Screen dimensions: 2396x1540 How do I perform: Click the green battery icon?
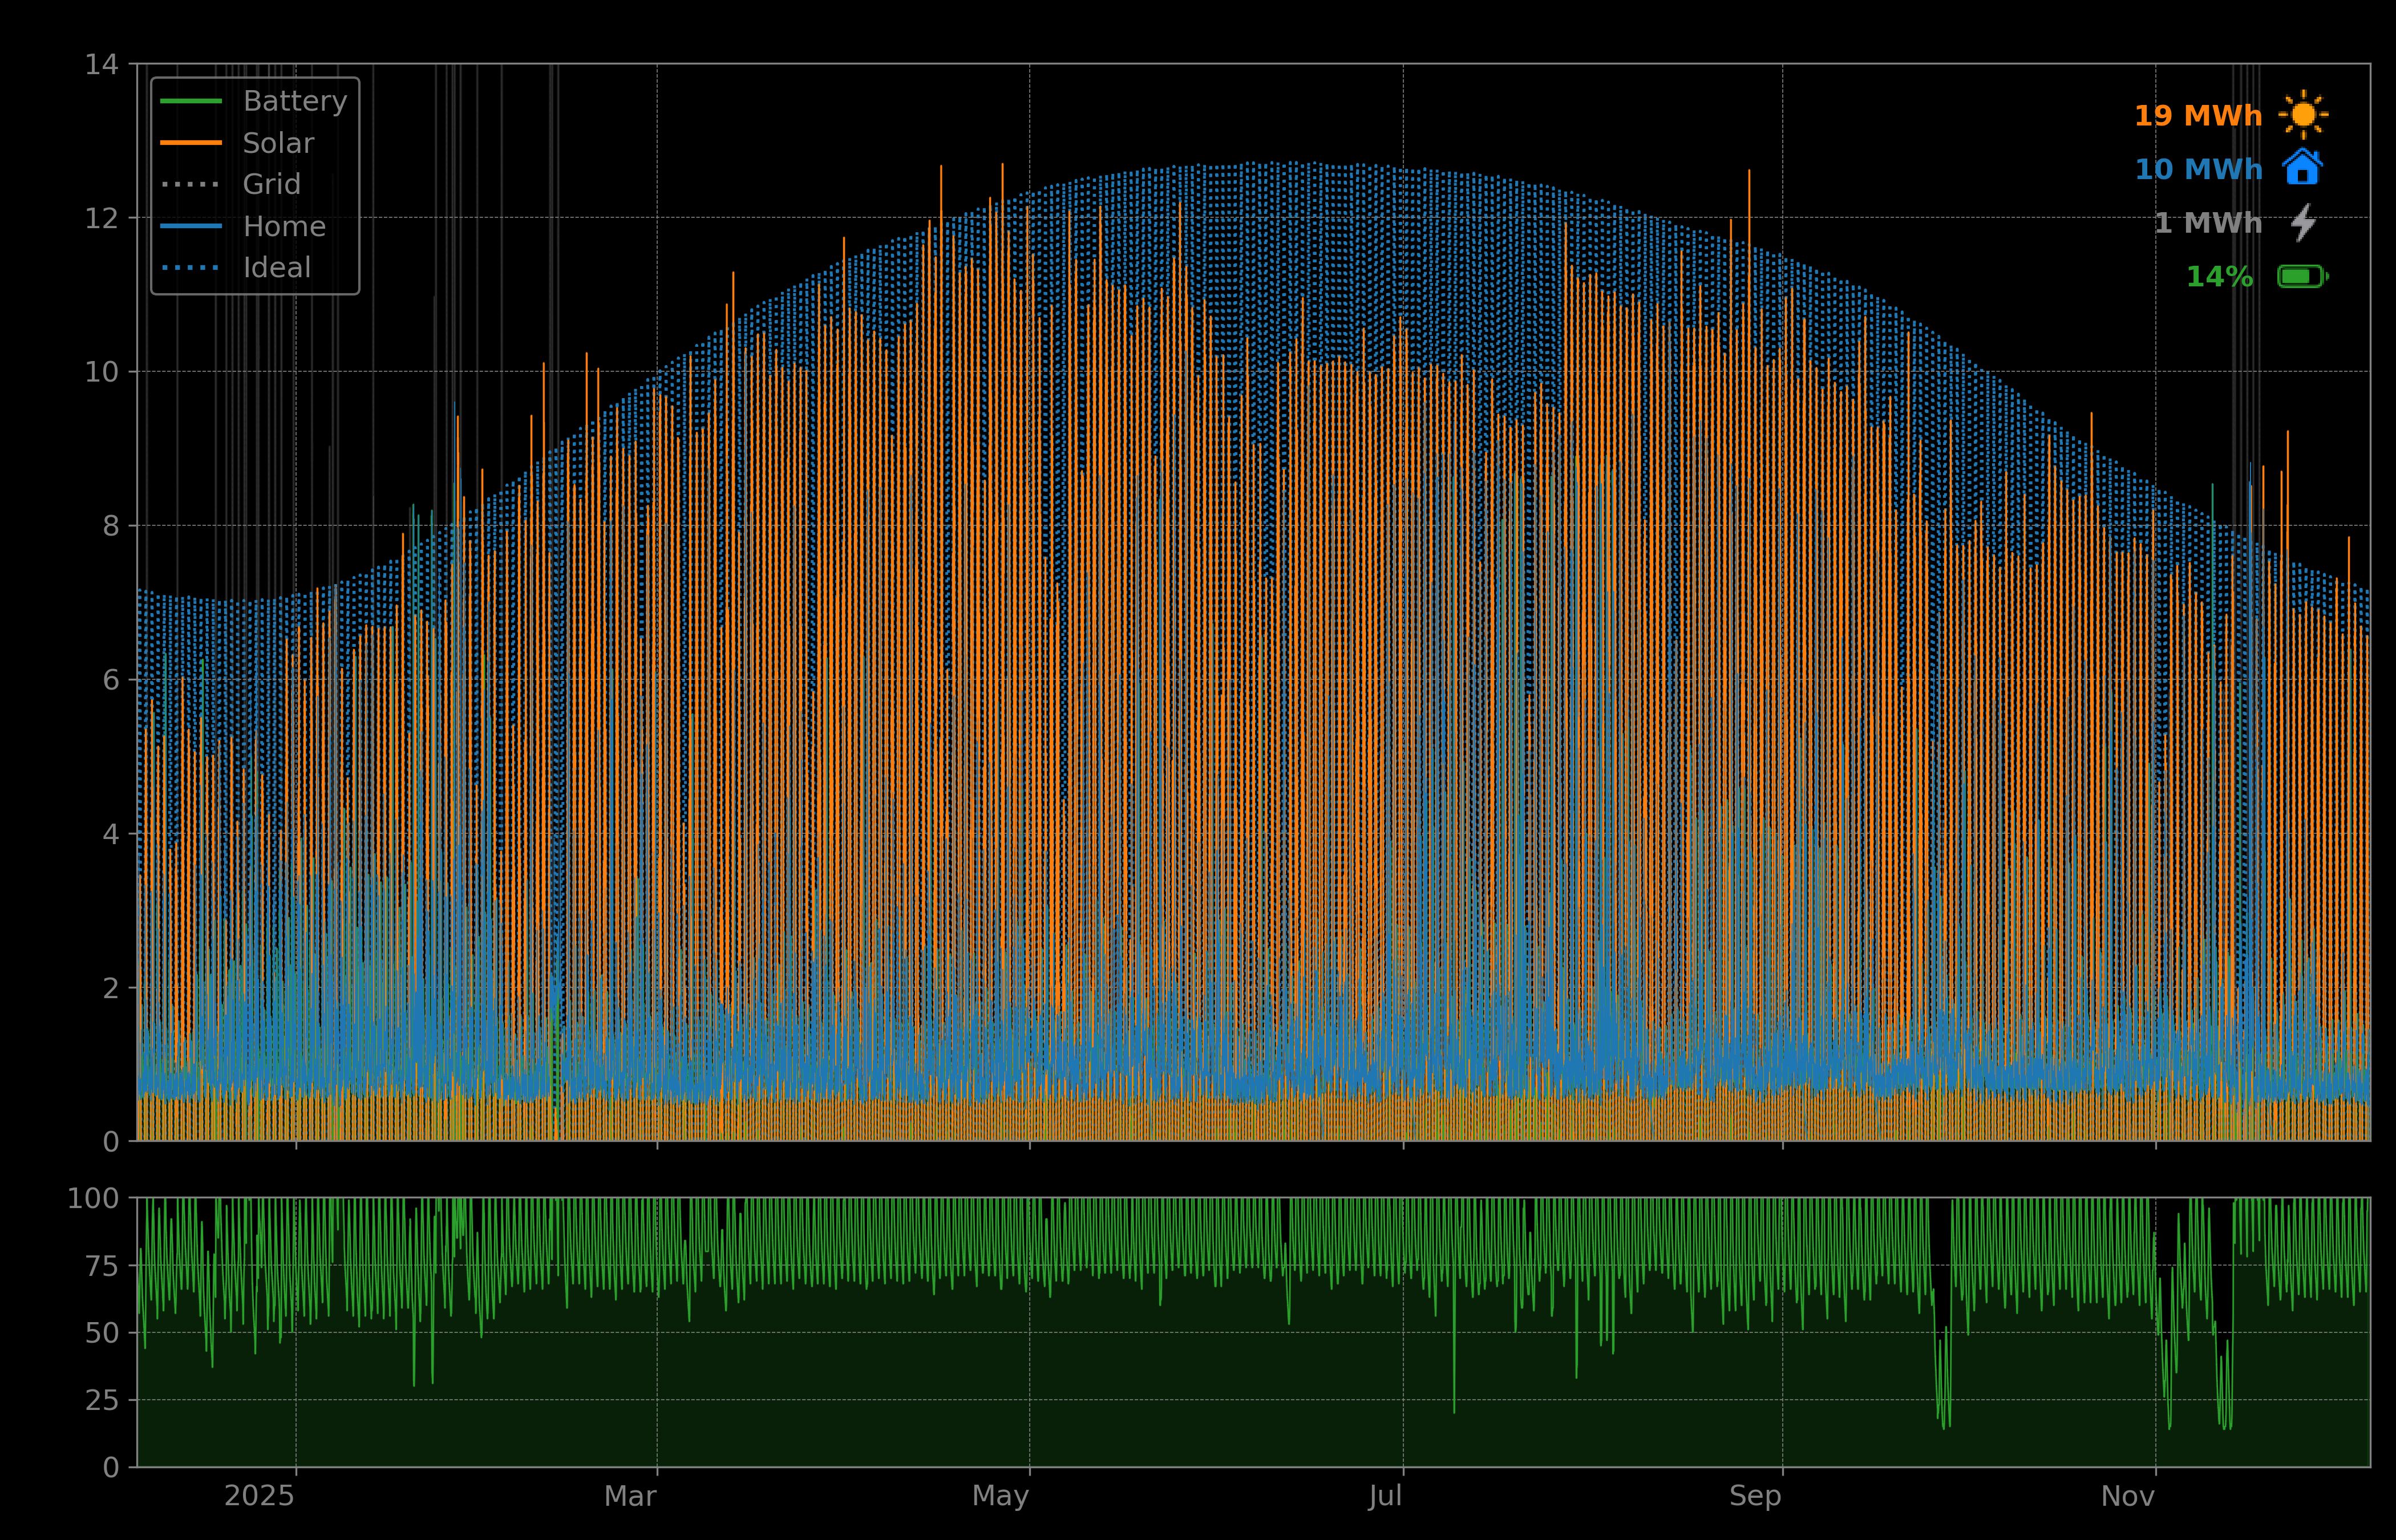coord(2302,276)
